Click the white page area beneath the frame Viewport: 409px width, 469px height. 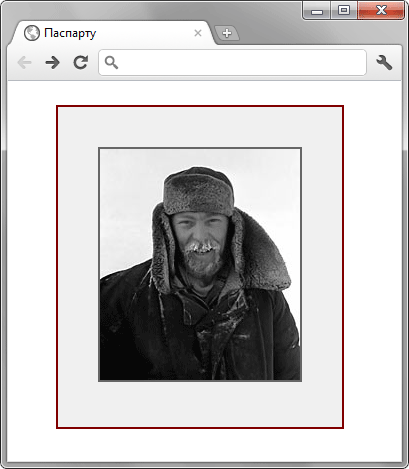click(x=200, y=445)
